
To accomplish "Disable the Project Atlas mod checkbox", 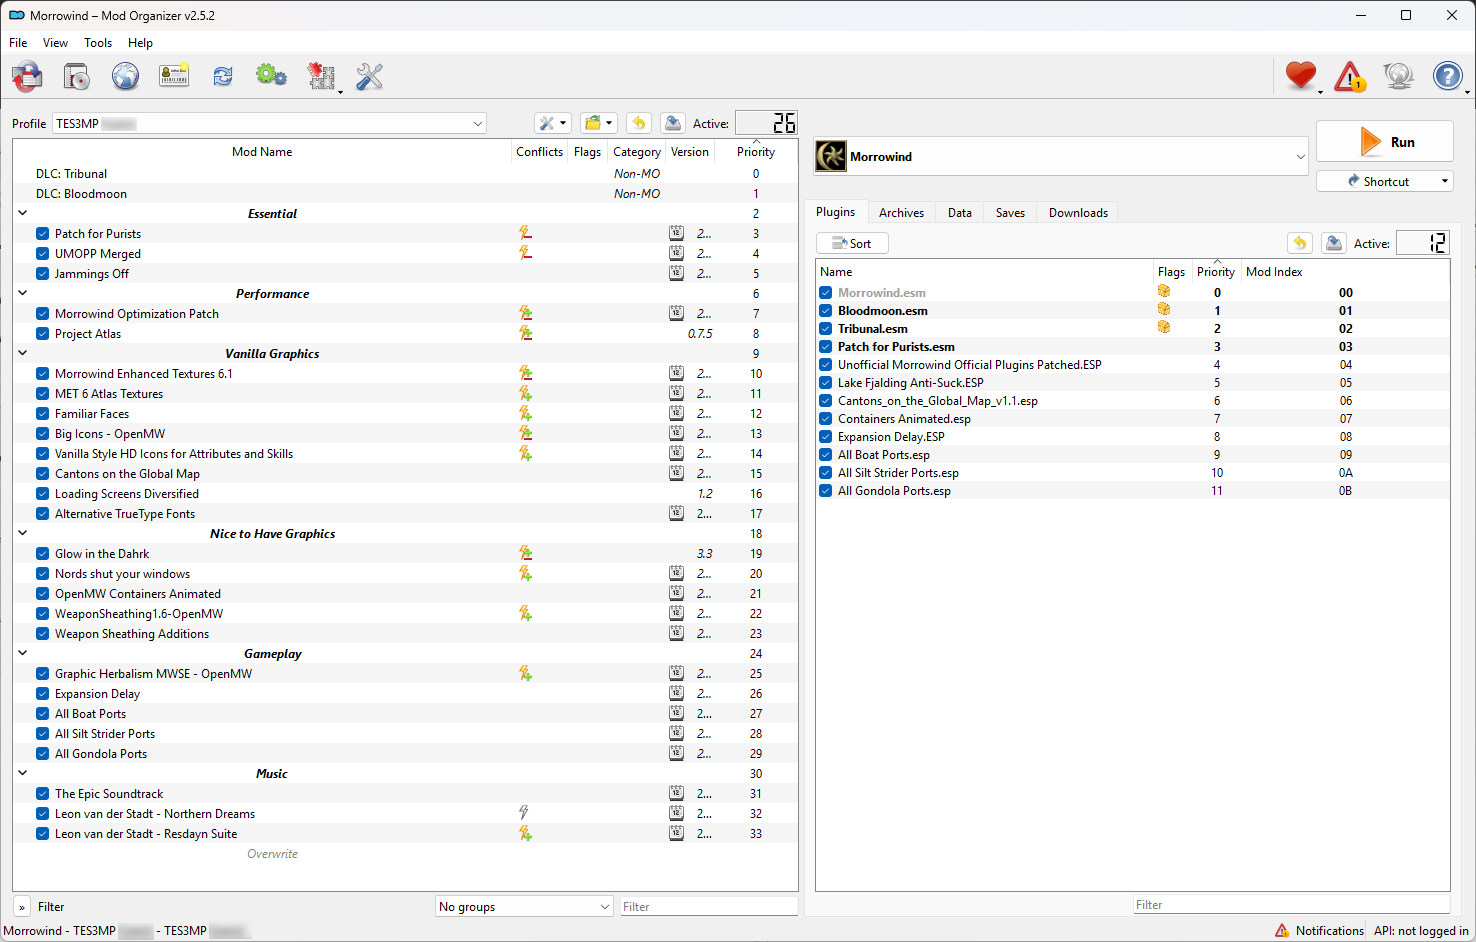I will (43, 334).
